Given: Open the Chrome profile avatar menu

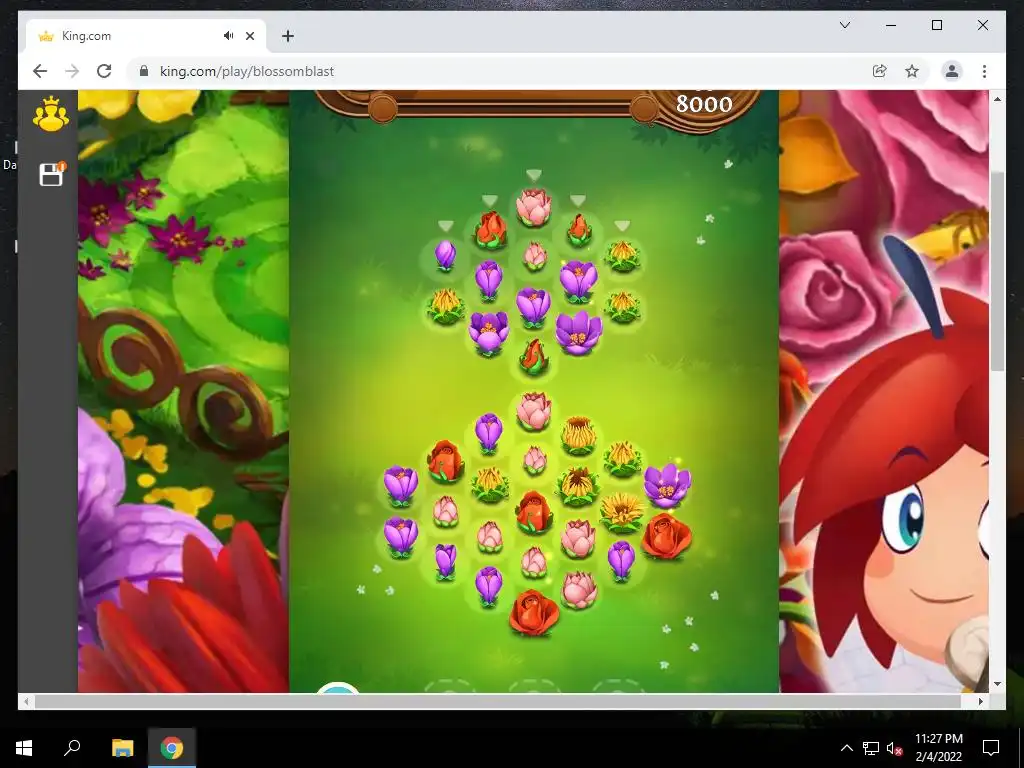Looking at the screenshot, I should tap(952, 71).
